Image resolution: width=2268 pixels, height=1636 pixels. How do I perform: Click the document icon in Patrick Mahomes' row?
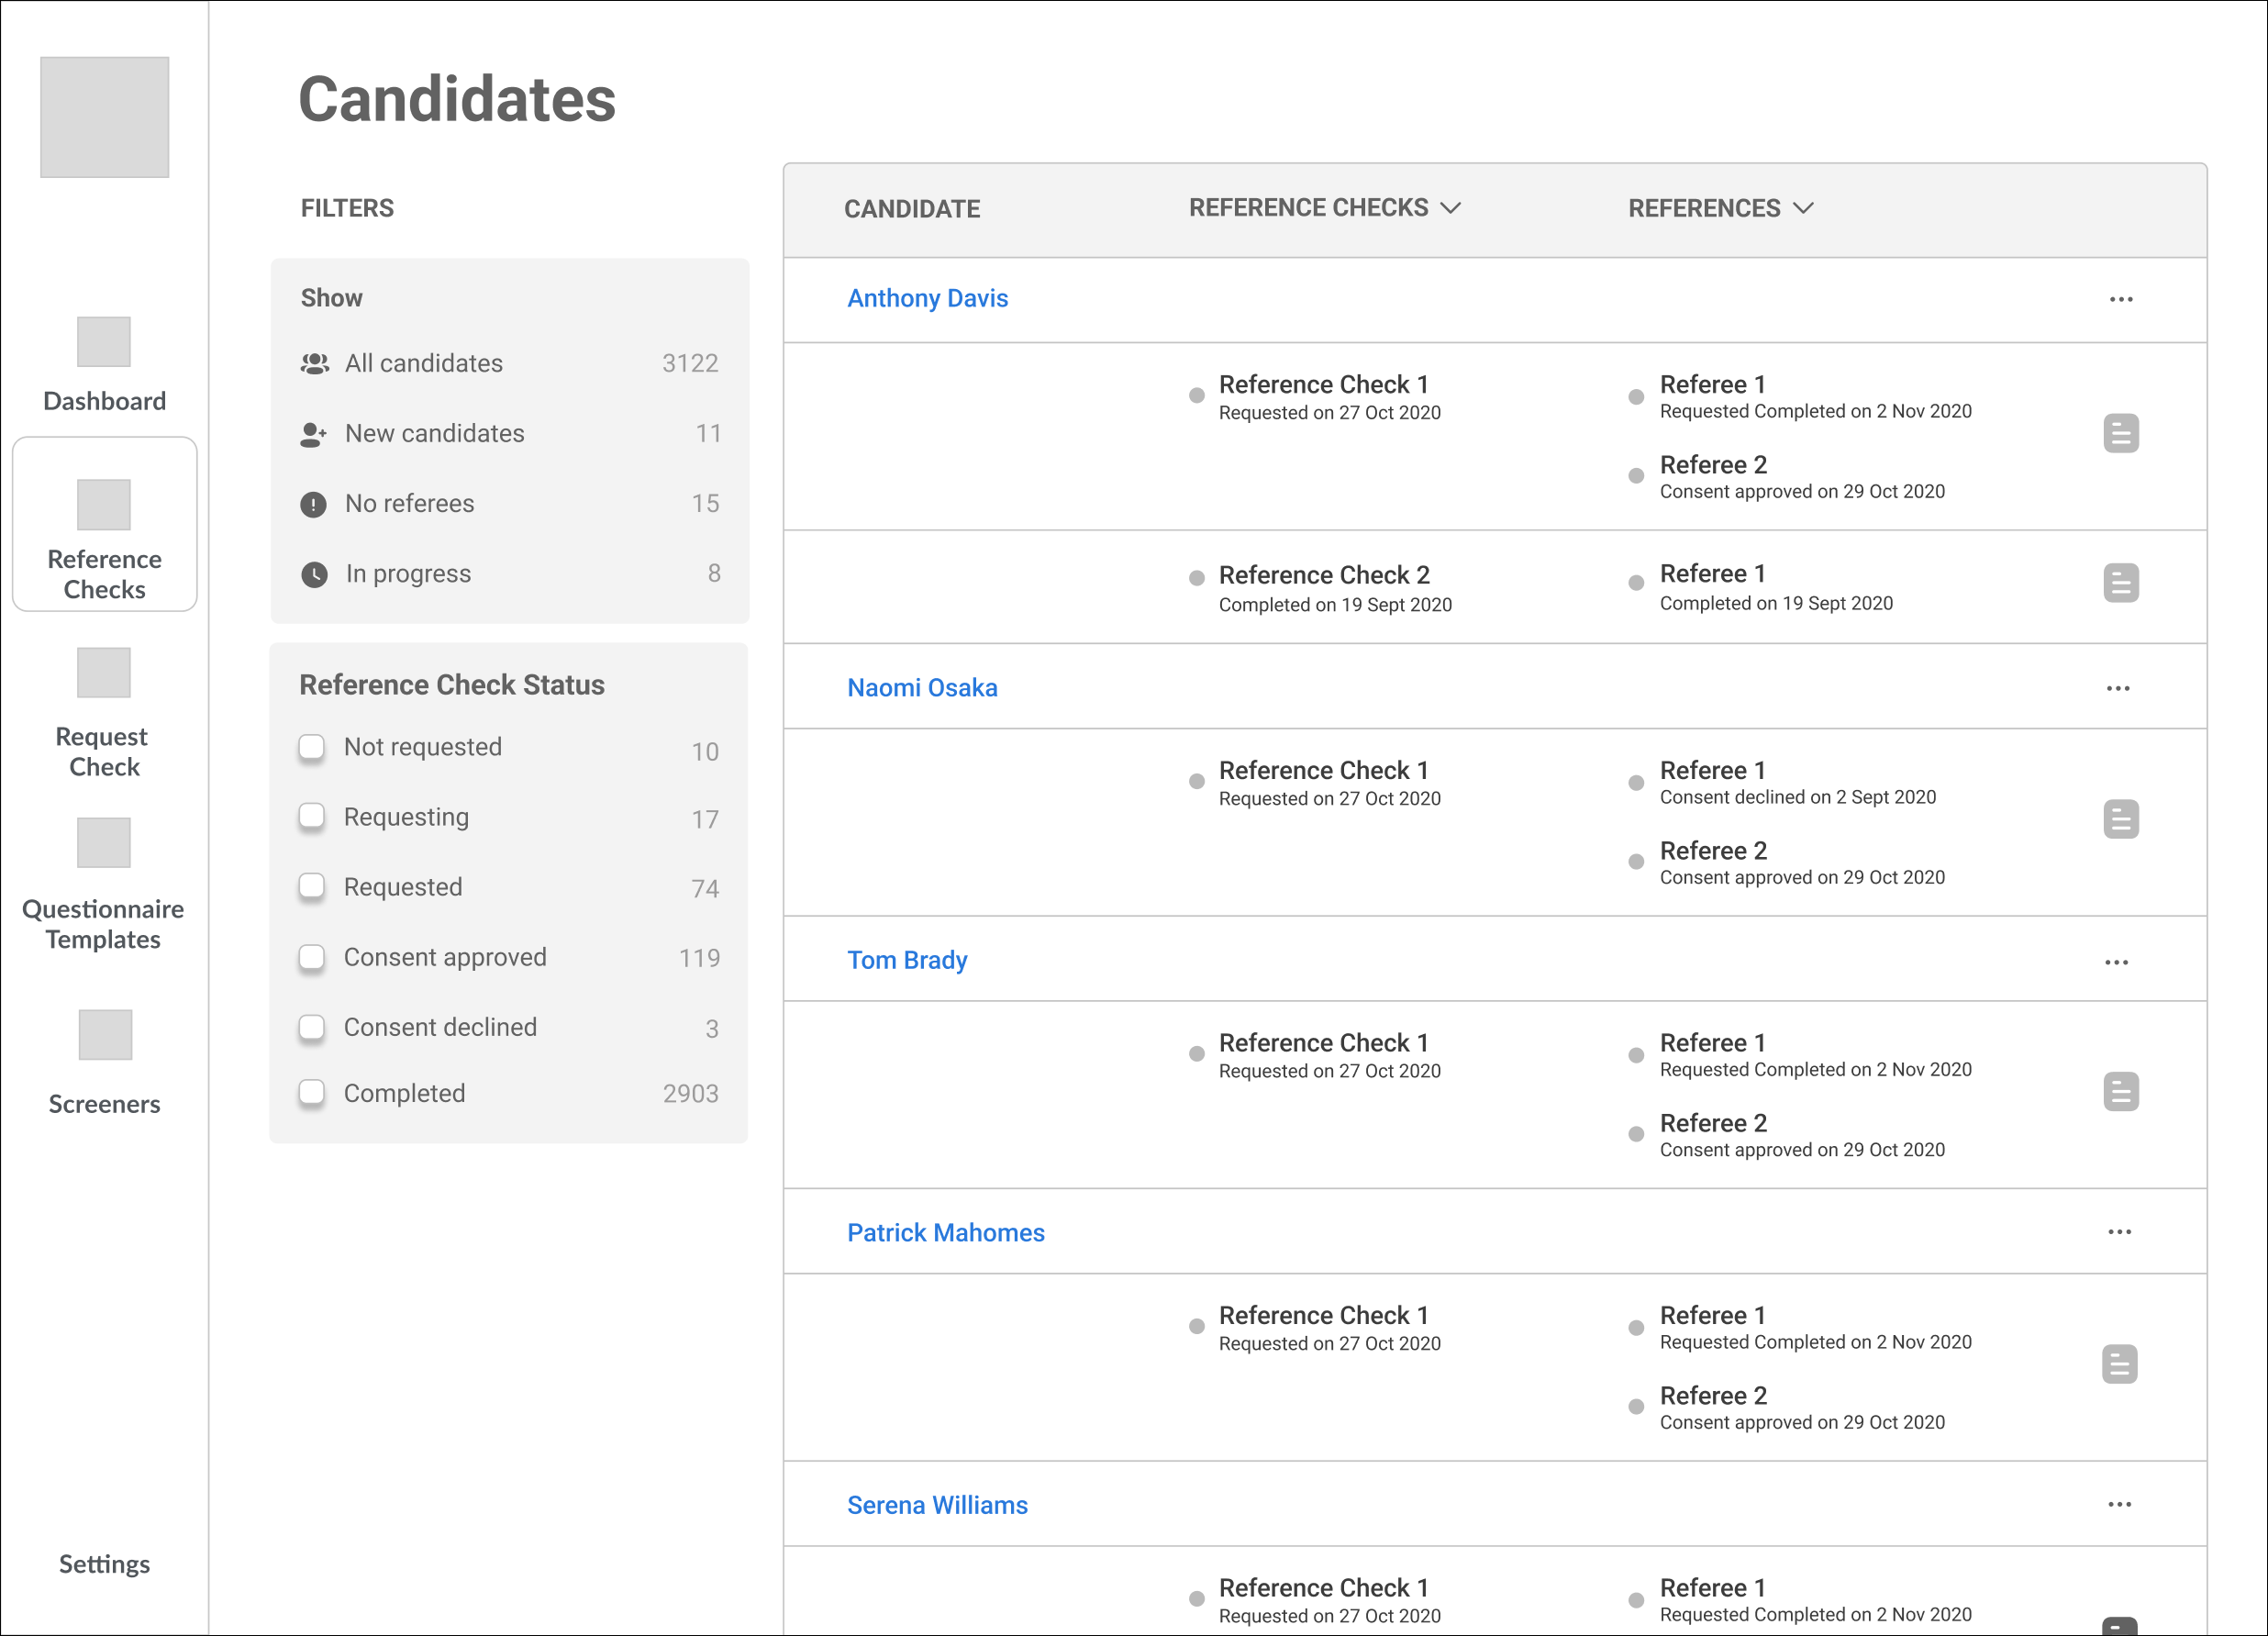2118,1364
